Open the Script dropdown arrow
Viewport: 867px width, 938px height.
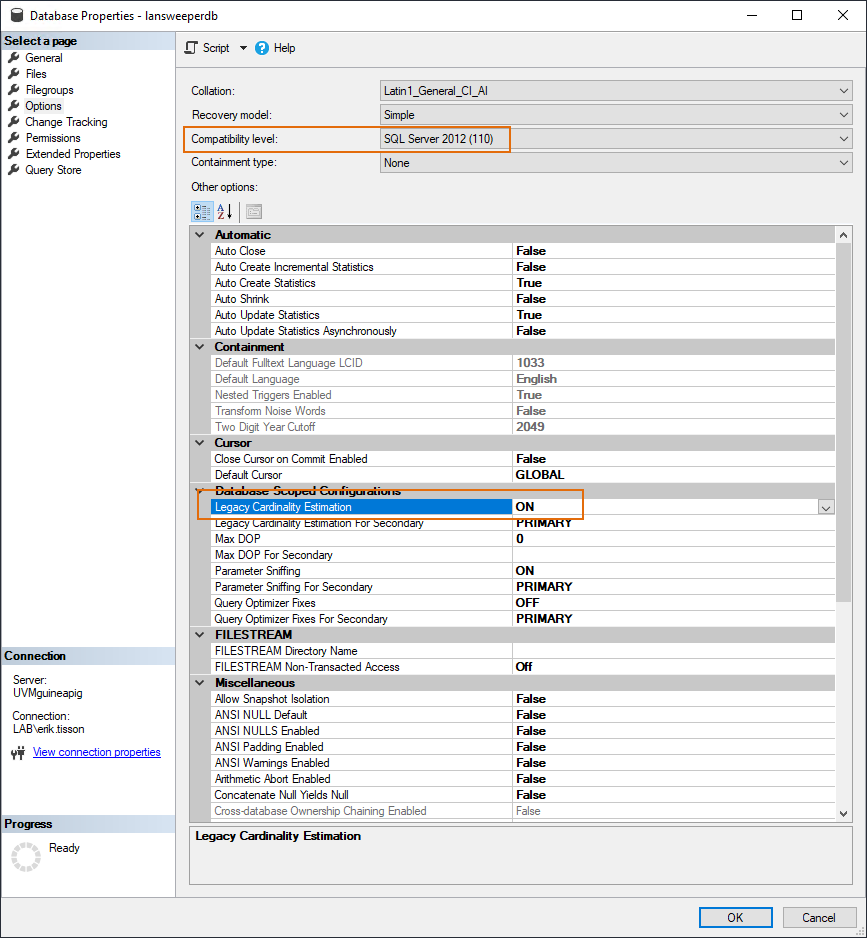coord(243,48)
